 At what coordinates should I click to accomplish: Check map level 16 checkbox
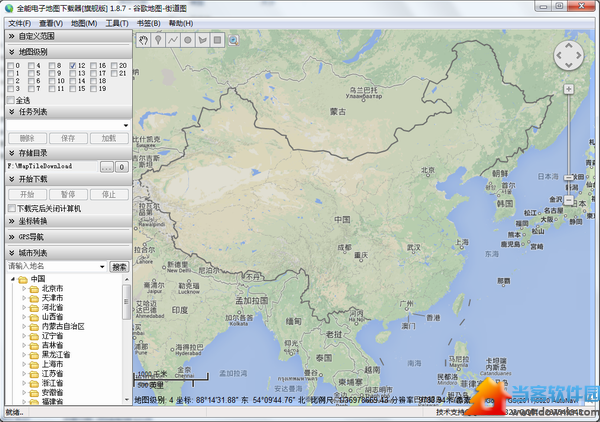(93, 66)
